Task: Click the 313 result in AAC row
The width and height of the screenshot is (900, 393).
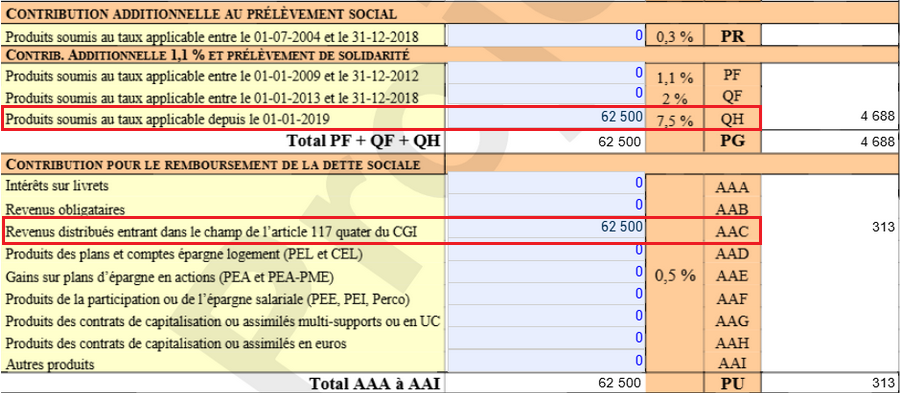Action: [884, 227]
